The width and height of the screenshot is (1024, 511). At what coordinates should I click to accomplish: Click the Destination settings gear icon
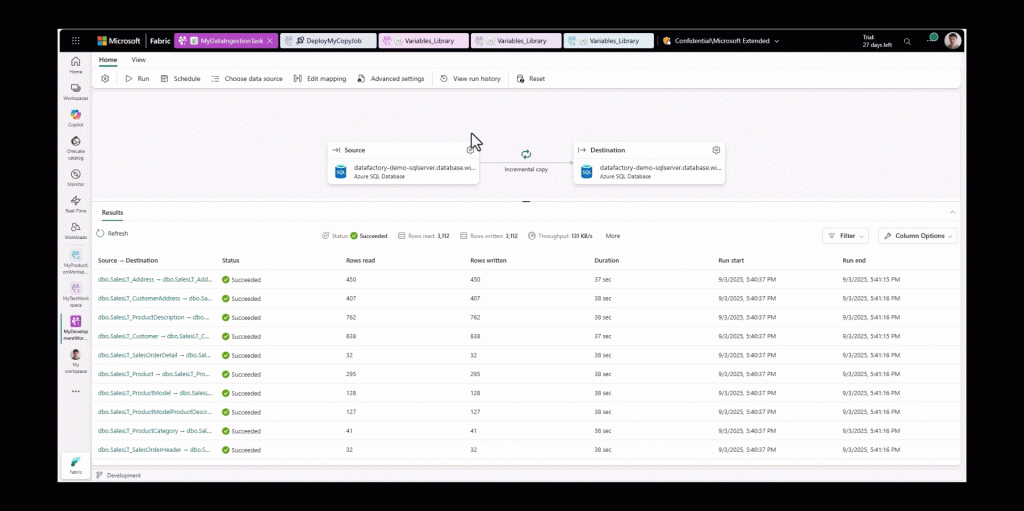716,150
